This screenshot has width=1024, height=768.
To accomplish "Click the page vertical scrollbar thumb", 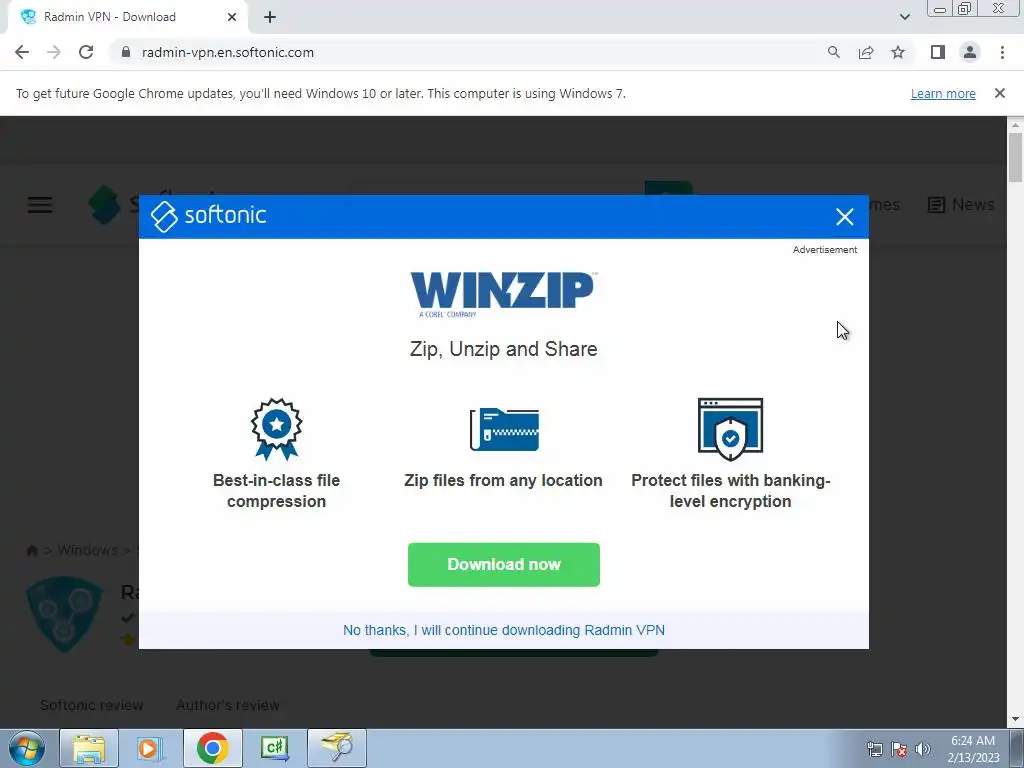I will [x=1015, y=157].
